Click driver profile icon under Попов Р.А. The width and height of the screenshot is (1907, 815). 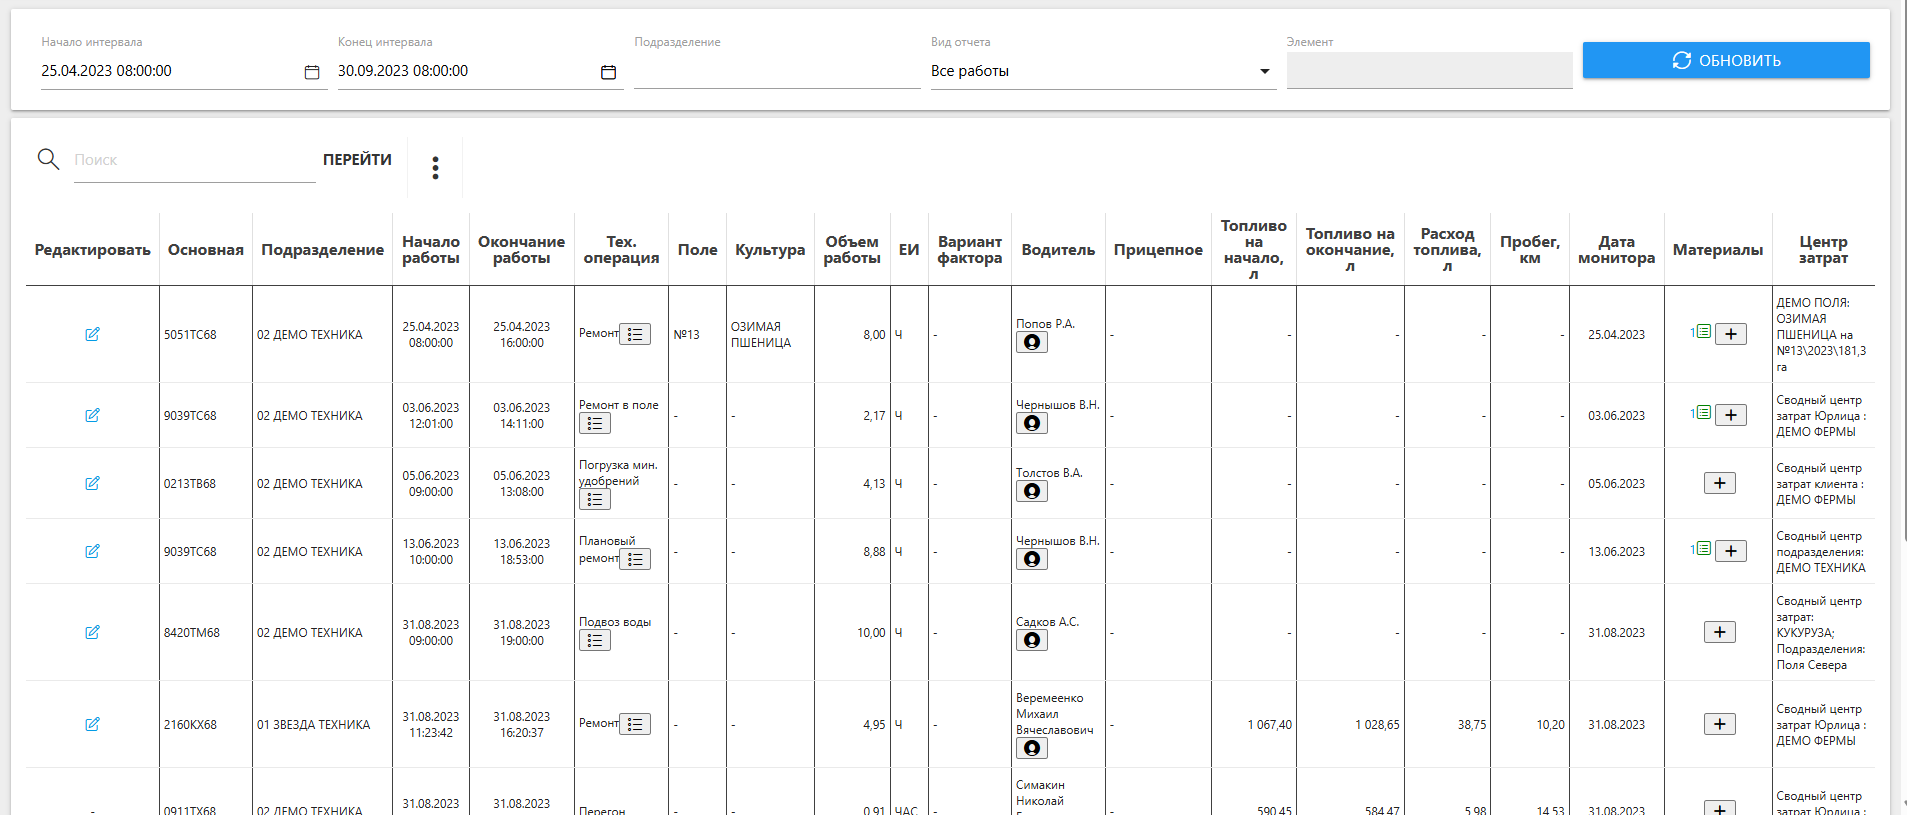pyautogui.click(x=1032, y=342)
